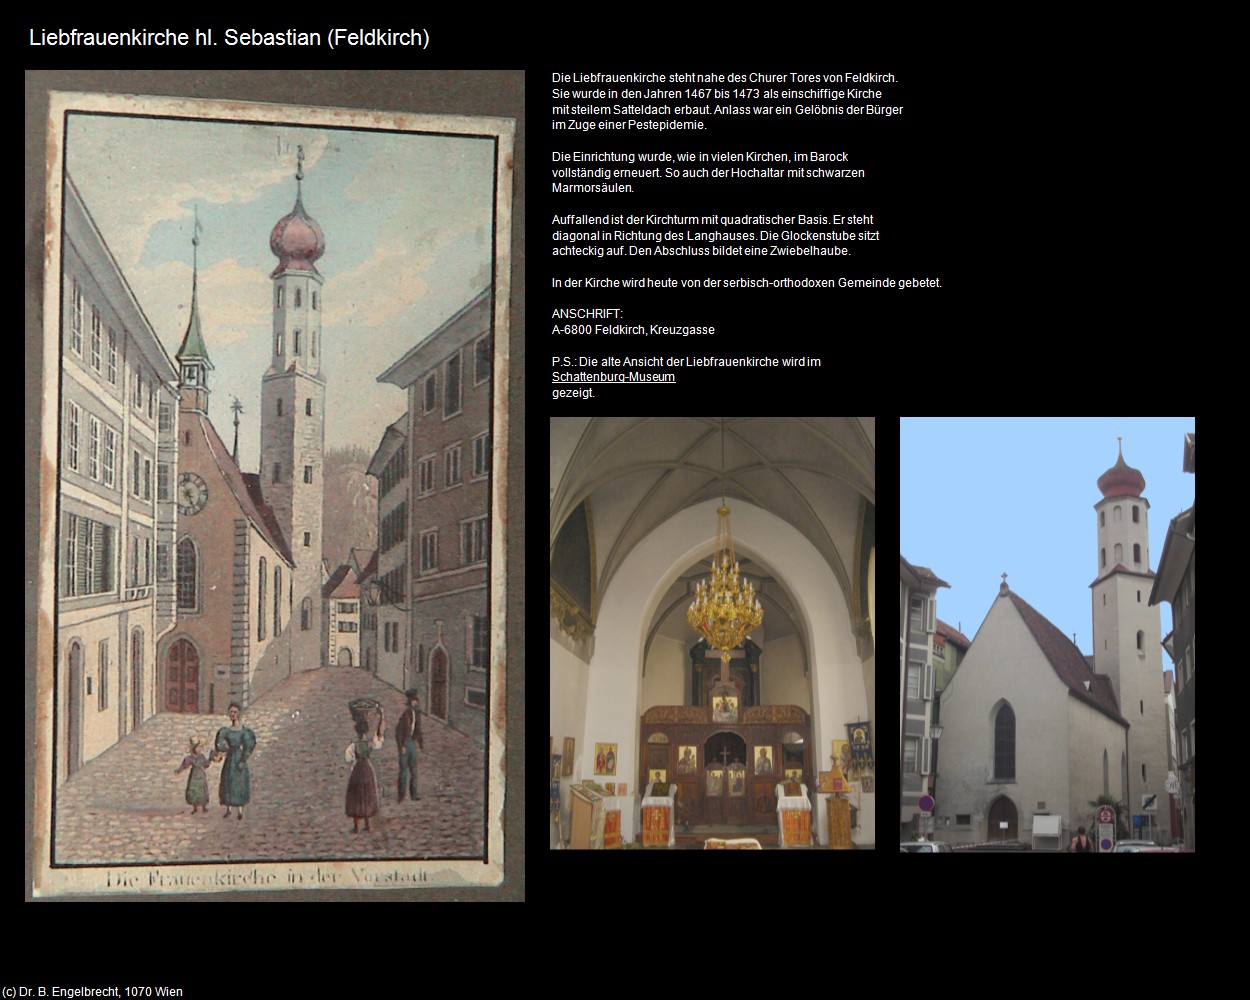Screen dimensions: 1250x1000
Task: Click the line 'Sie wurde in den Jahren 1467 bis 1473'
Action: pos(717,94)
